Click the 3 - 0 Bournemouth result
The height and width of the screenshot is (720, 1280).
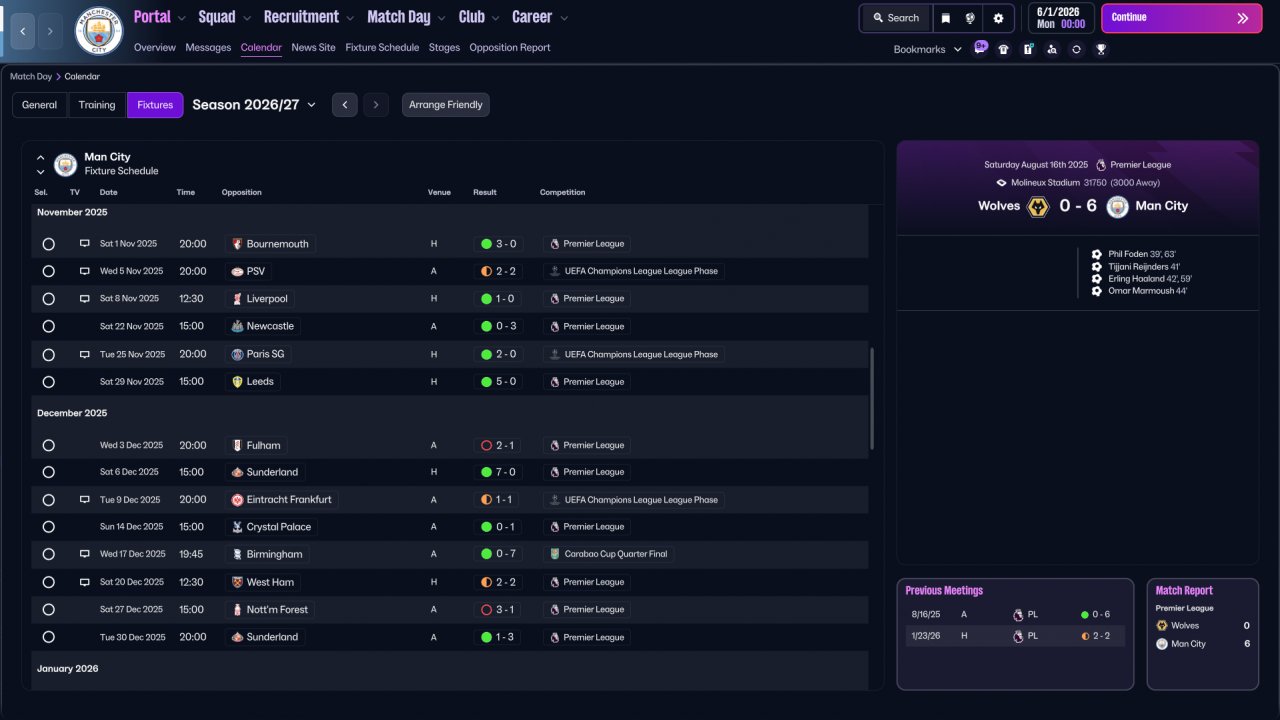tap(499, 244)
